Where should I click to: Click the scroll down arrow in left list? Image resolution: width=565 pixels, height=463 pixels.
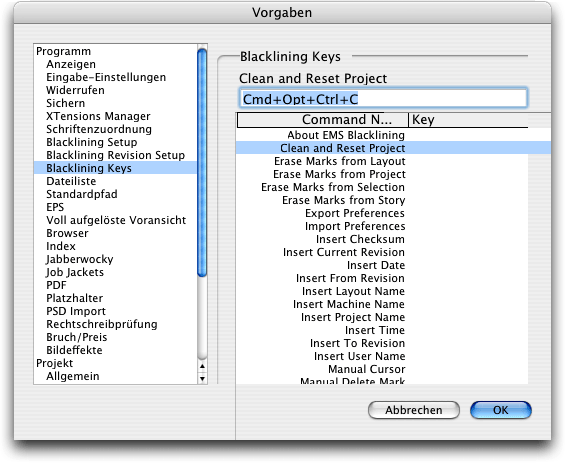tap(203, 378)
